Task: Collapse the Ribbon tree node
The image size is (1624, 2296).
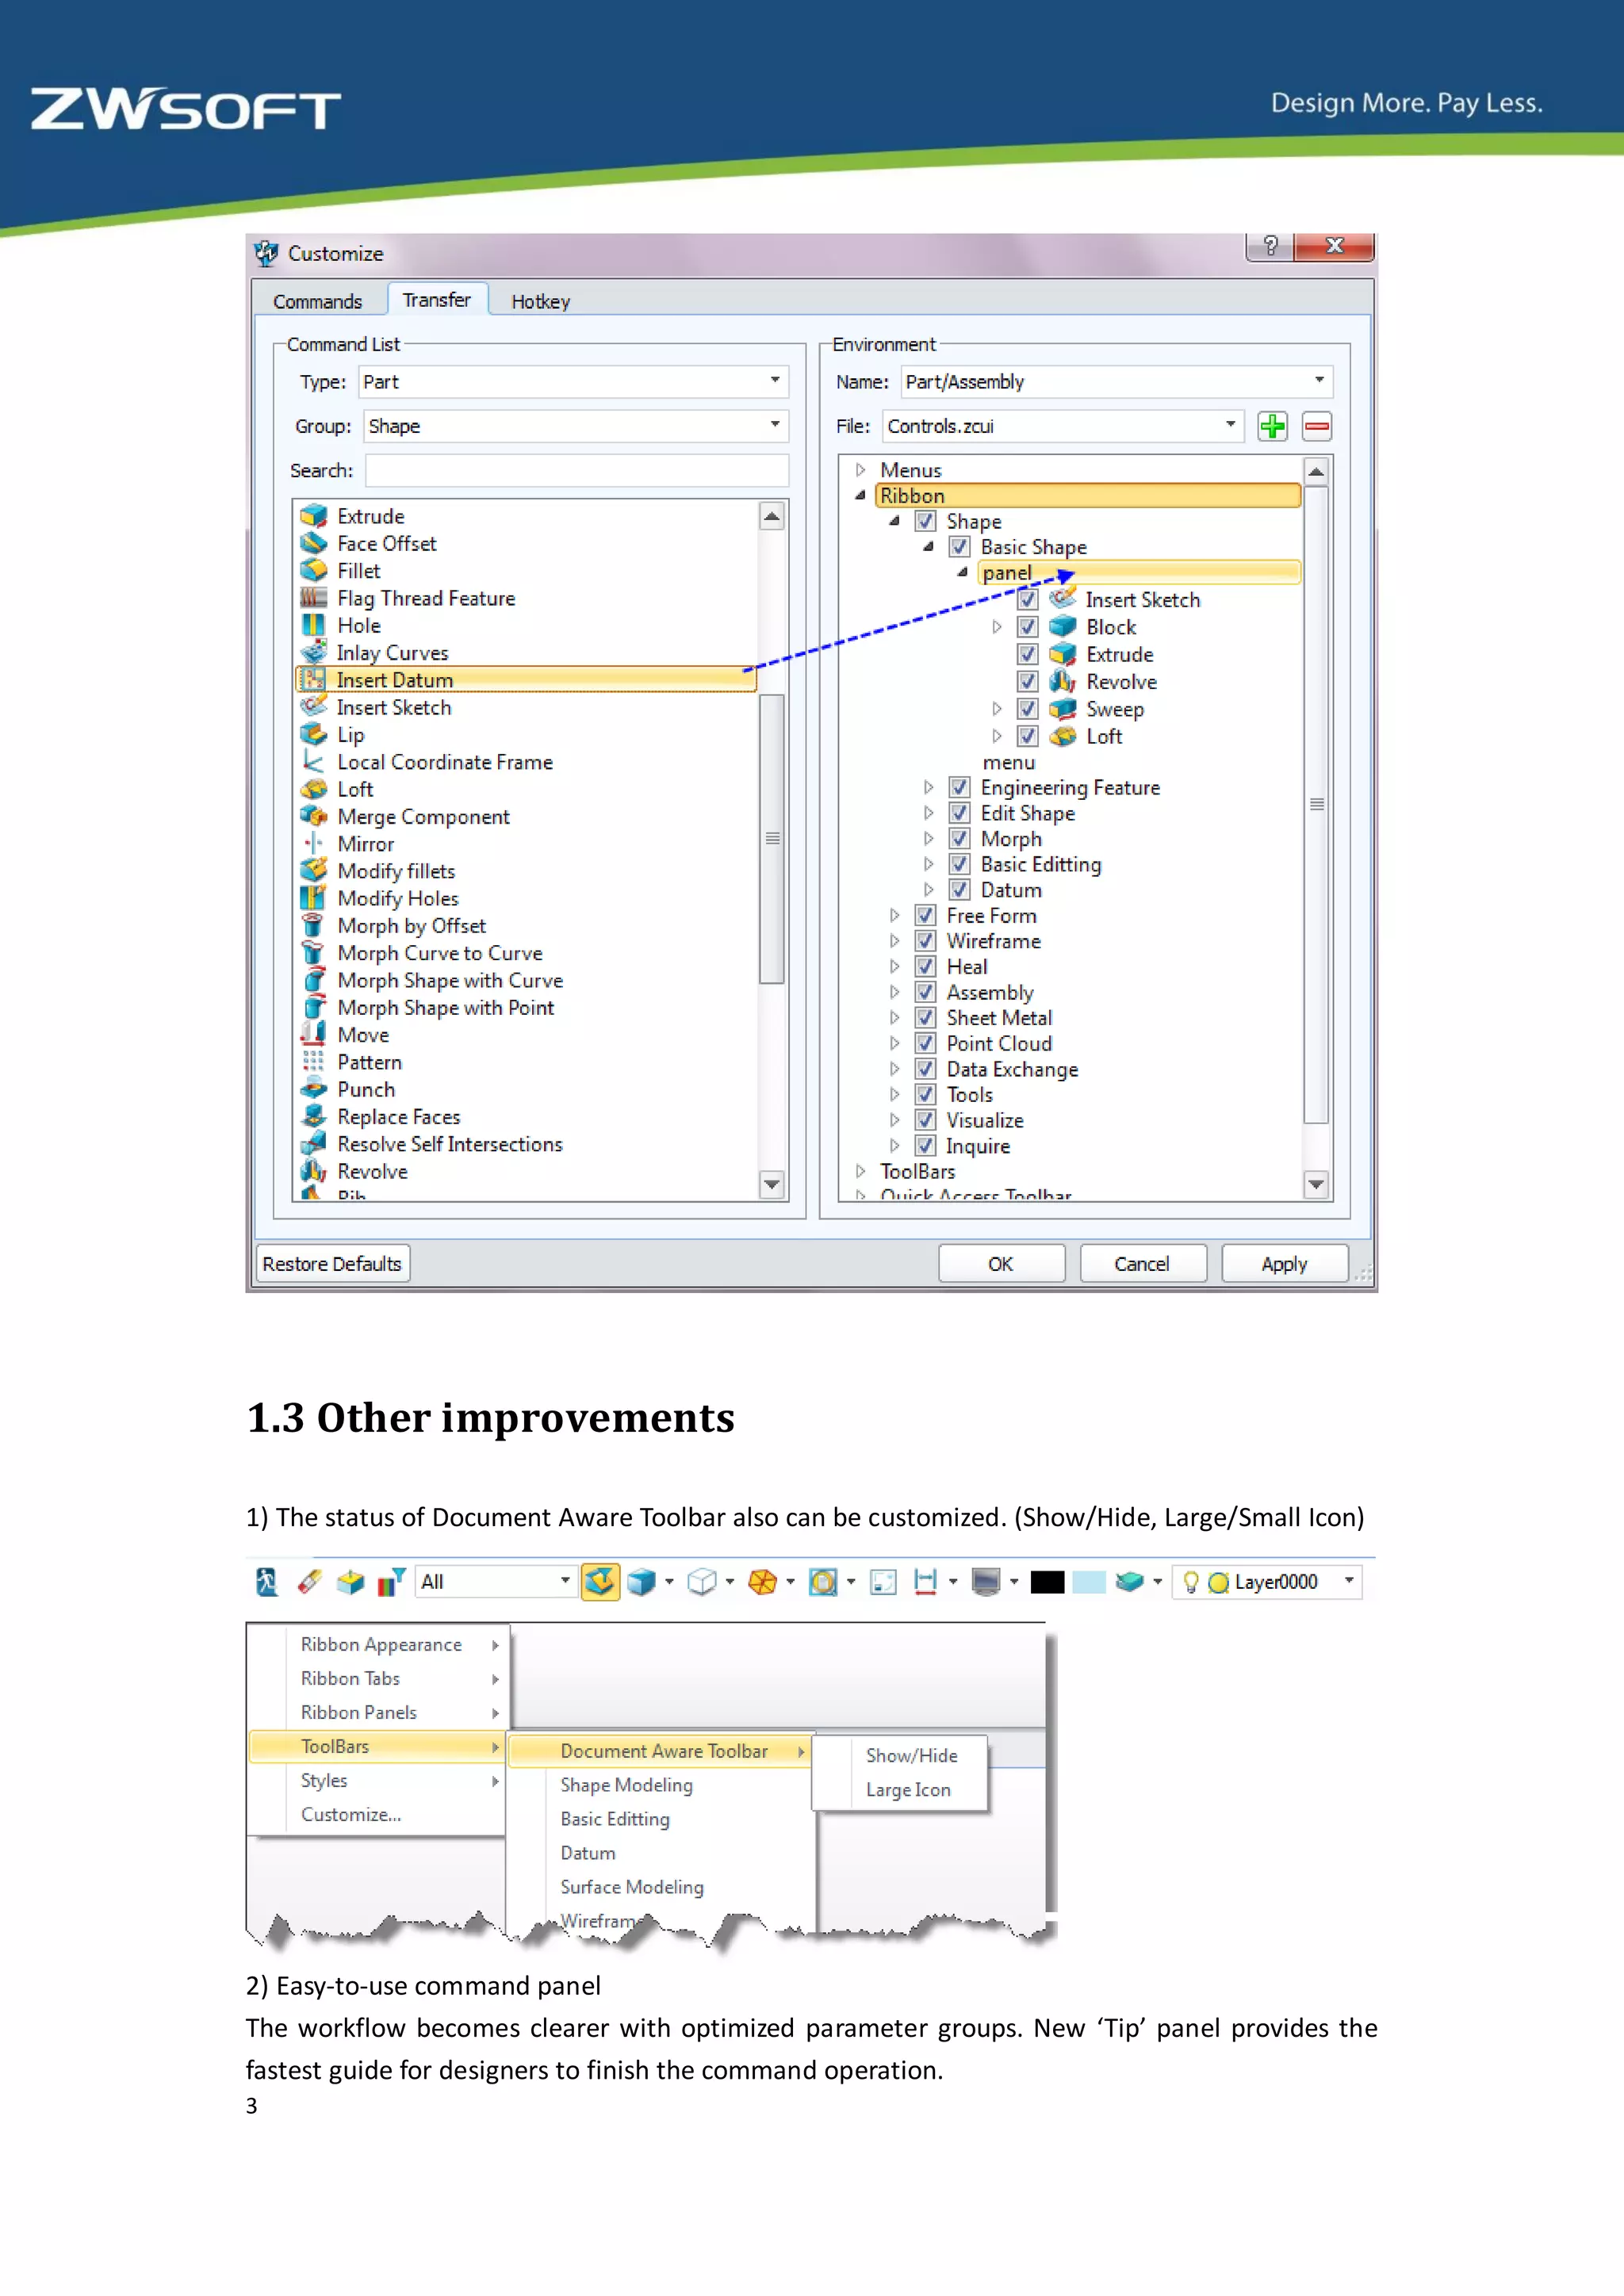Action: (860, 495)
